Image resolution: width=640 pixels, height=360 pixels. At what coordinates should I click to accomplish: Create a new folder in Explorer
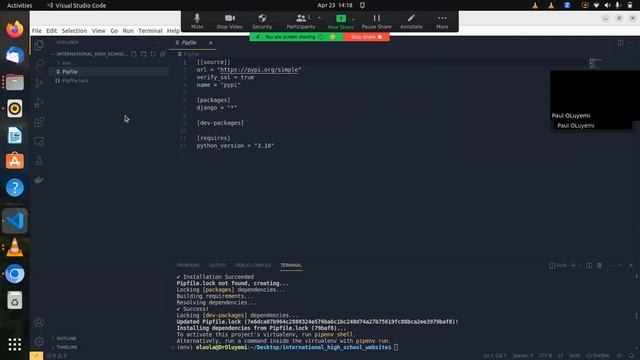point(143,54)
